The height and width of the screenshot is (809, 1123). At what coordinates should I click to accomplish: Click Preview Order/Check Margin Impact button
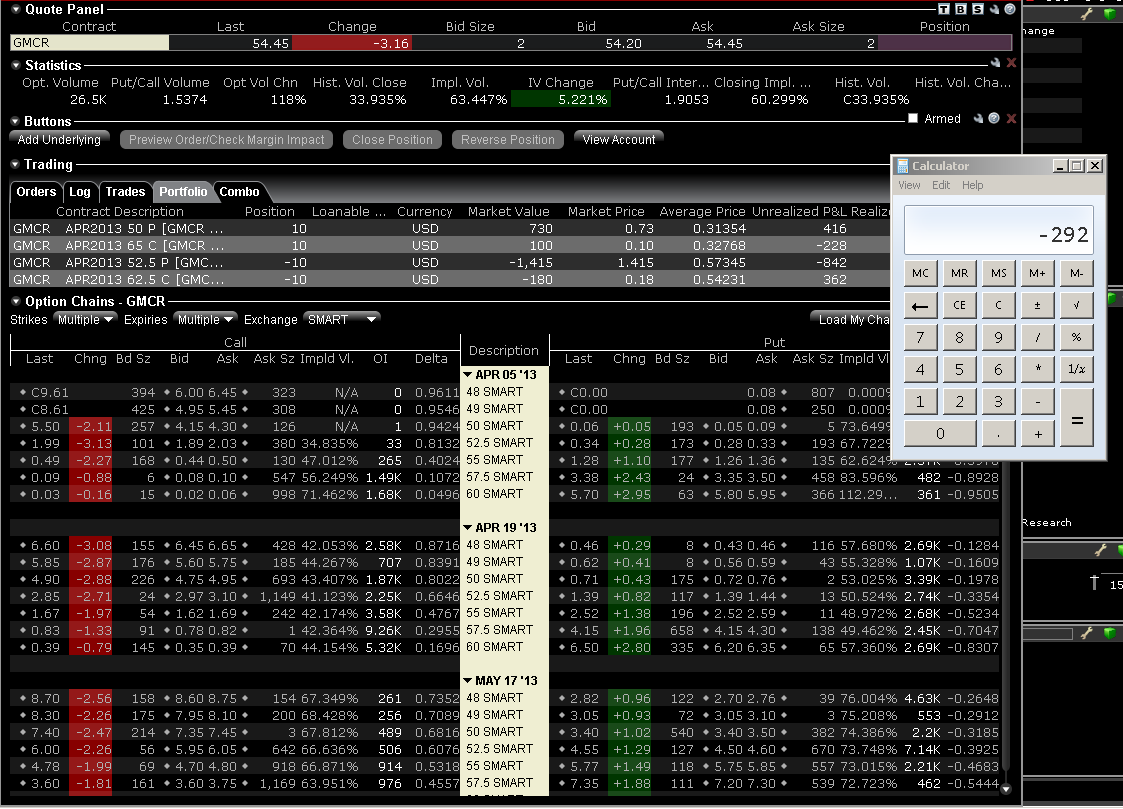(x=226, y=140)
